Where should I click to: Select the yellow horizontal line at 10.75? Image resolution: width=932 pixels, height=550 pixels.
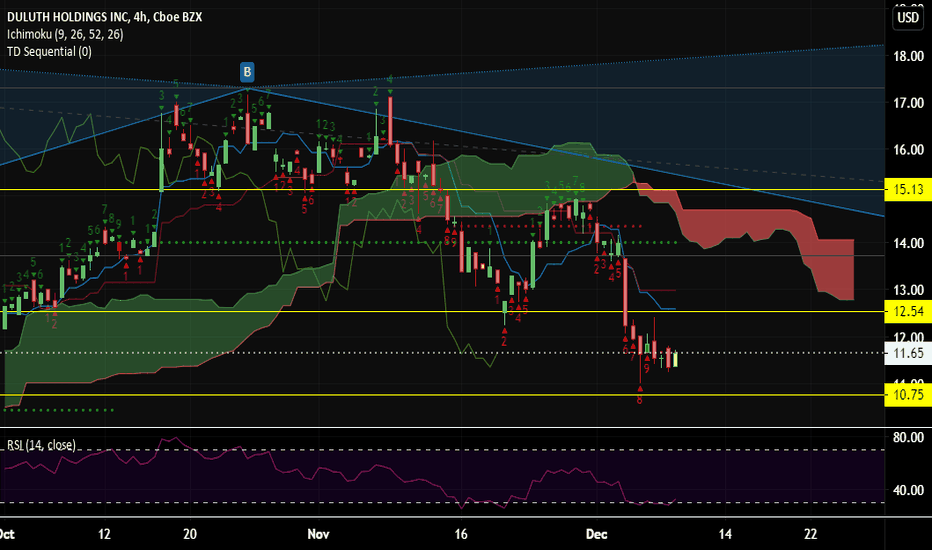pos(400,395)
